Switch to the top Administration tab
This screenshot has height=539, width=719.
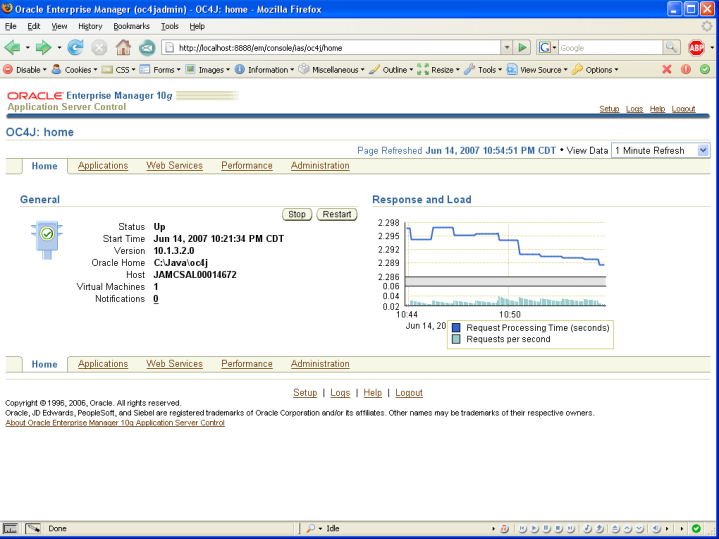point(320,166)
